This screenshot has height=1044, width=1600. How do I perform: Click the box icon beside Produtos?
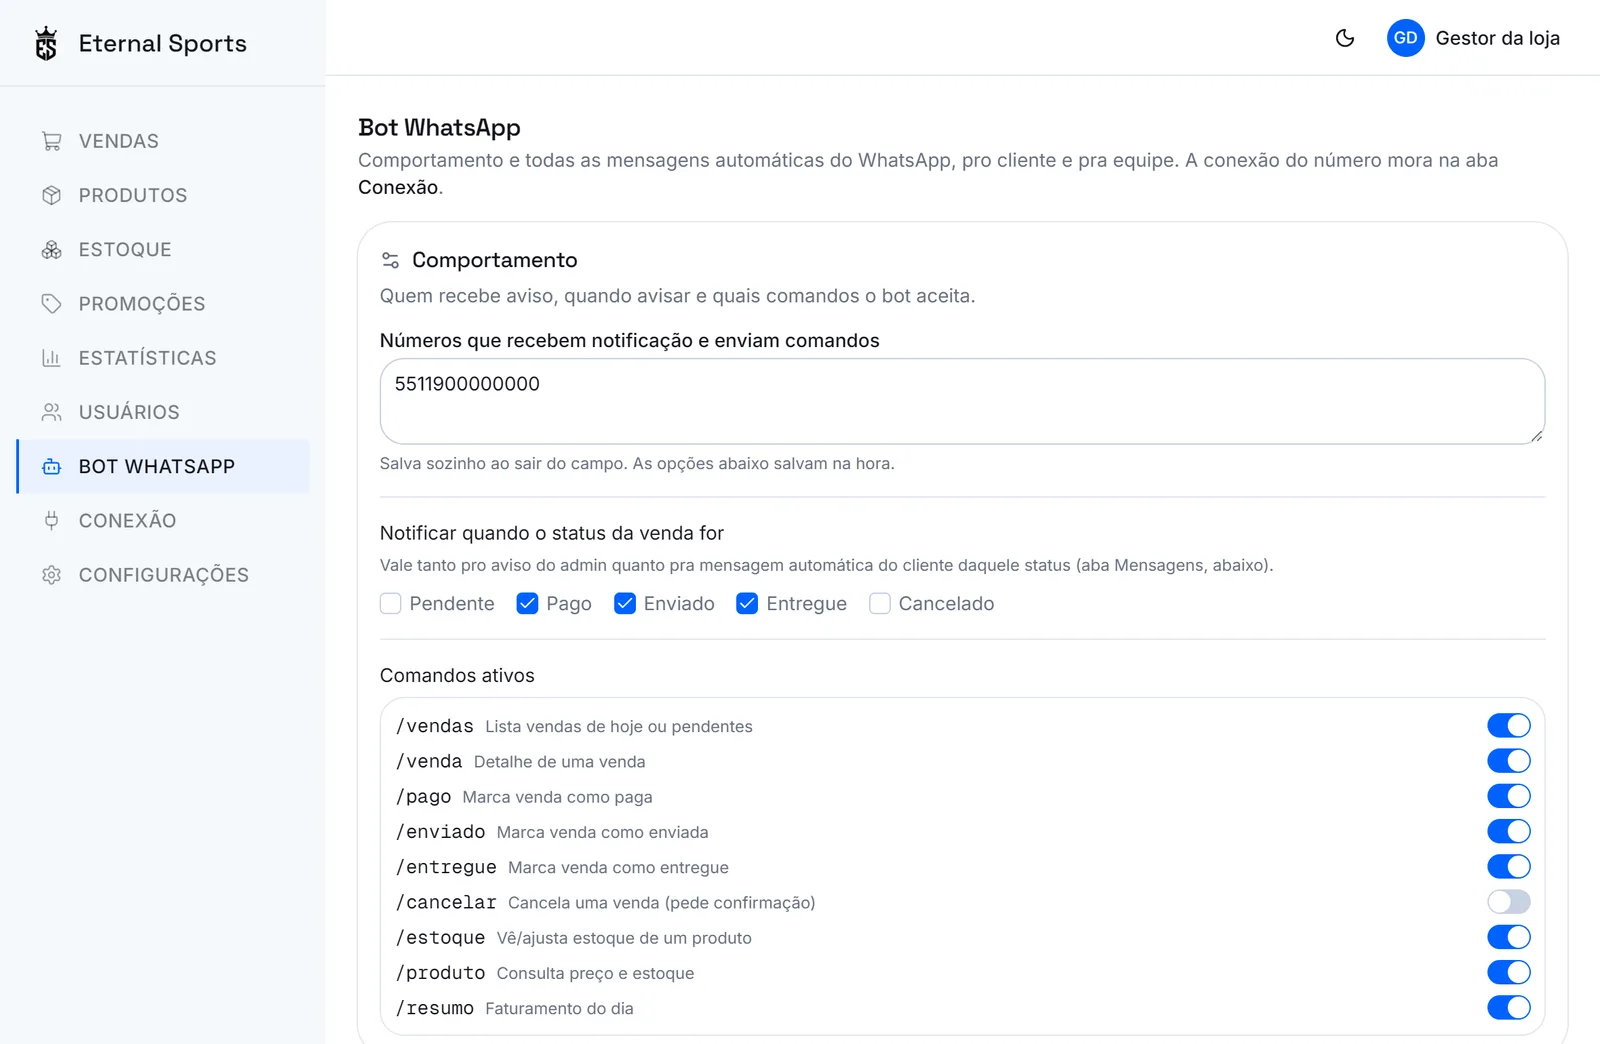52,195
